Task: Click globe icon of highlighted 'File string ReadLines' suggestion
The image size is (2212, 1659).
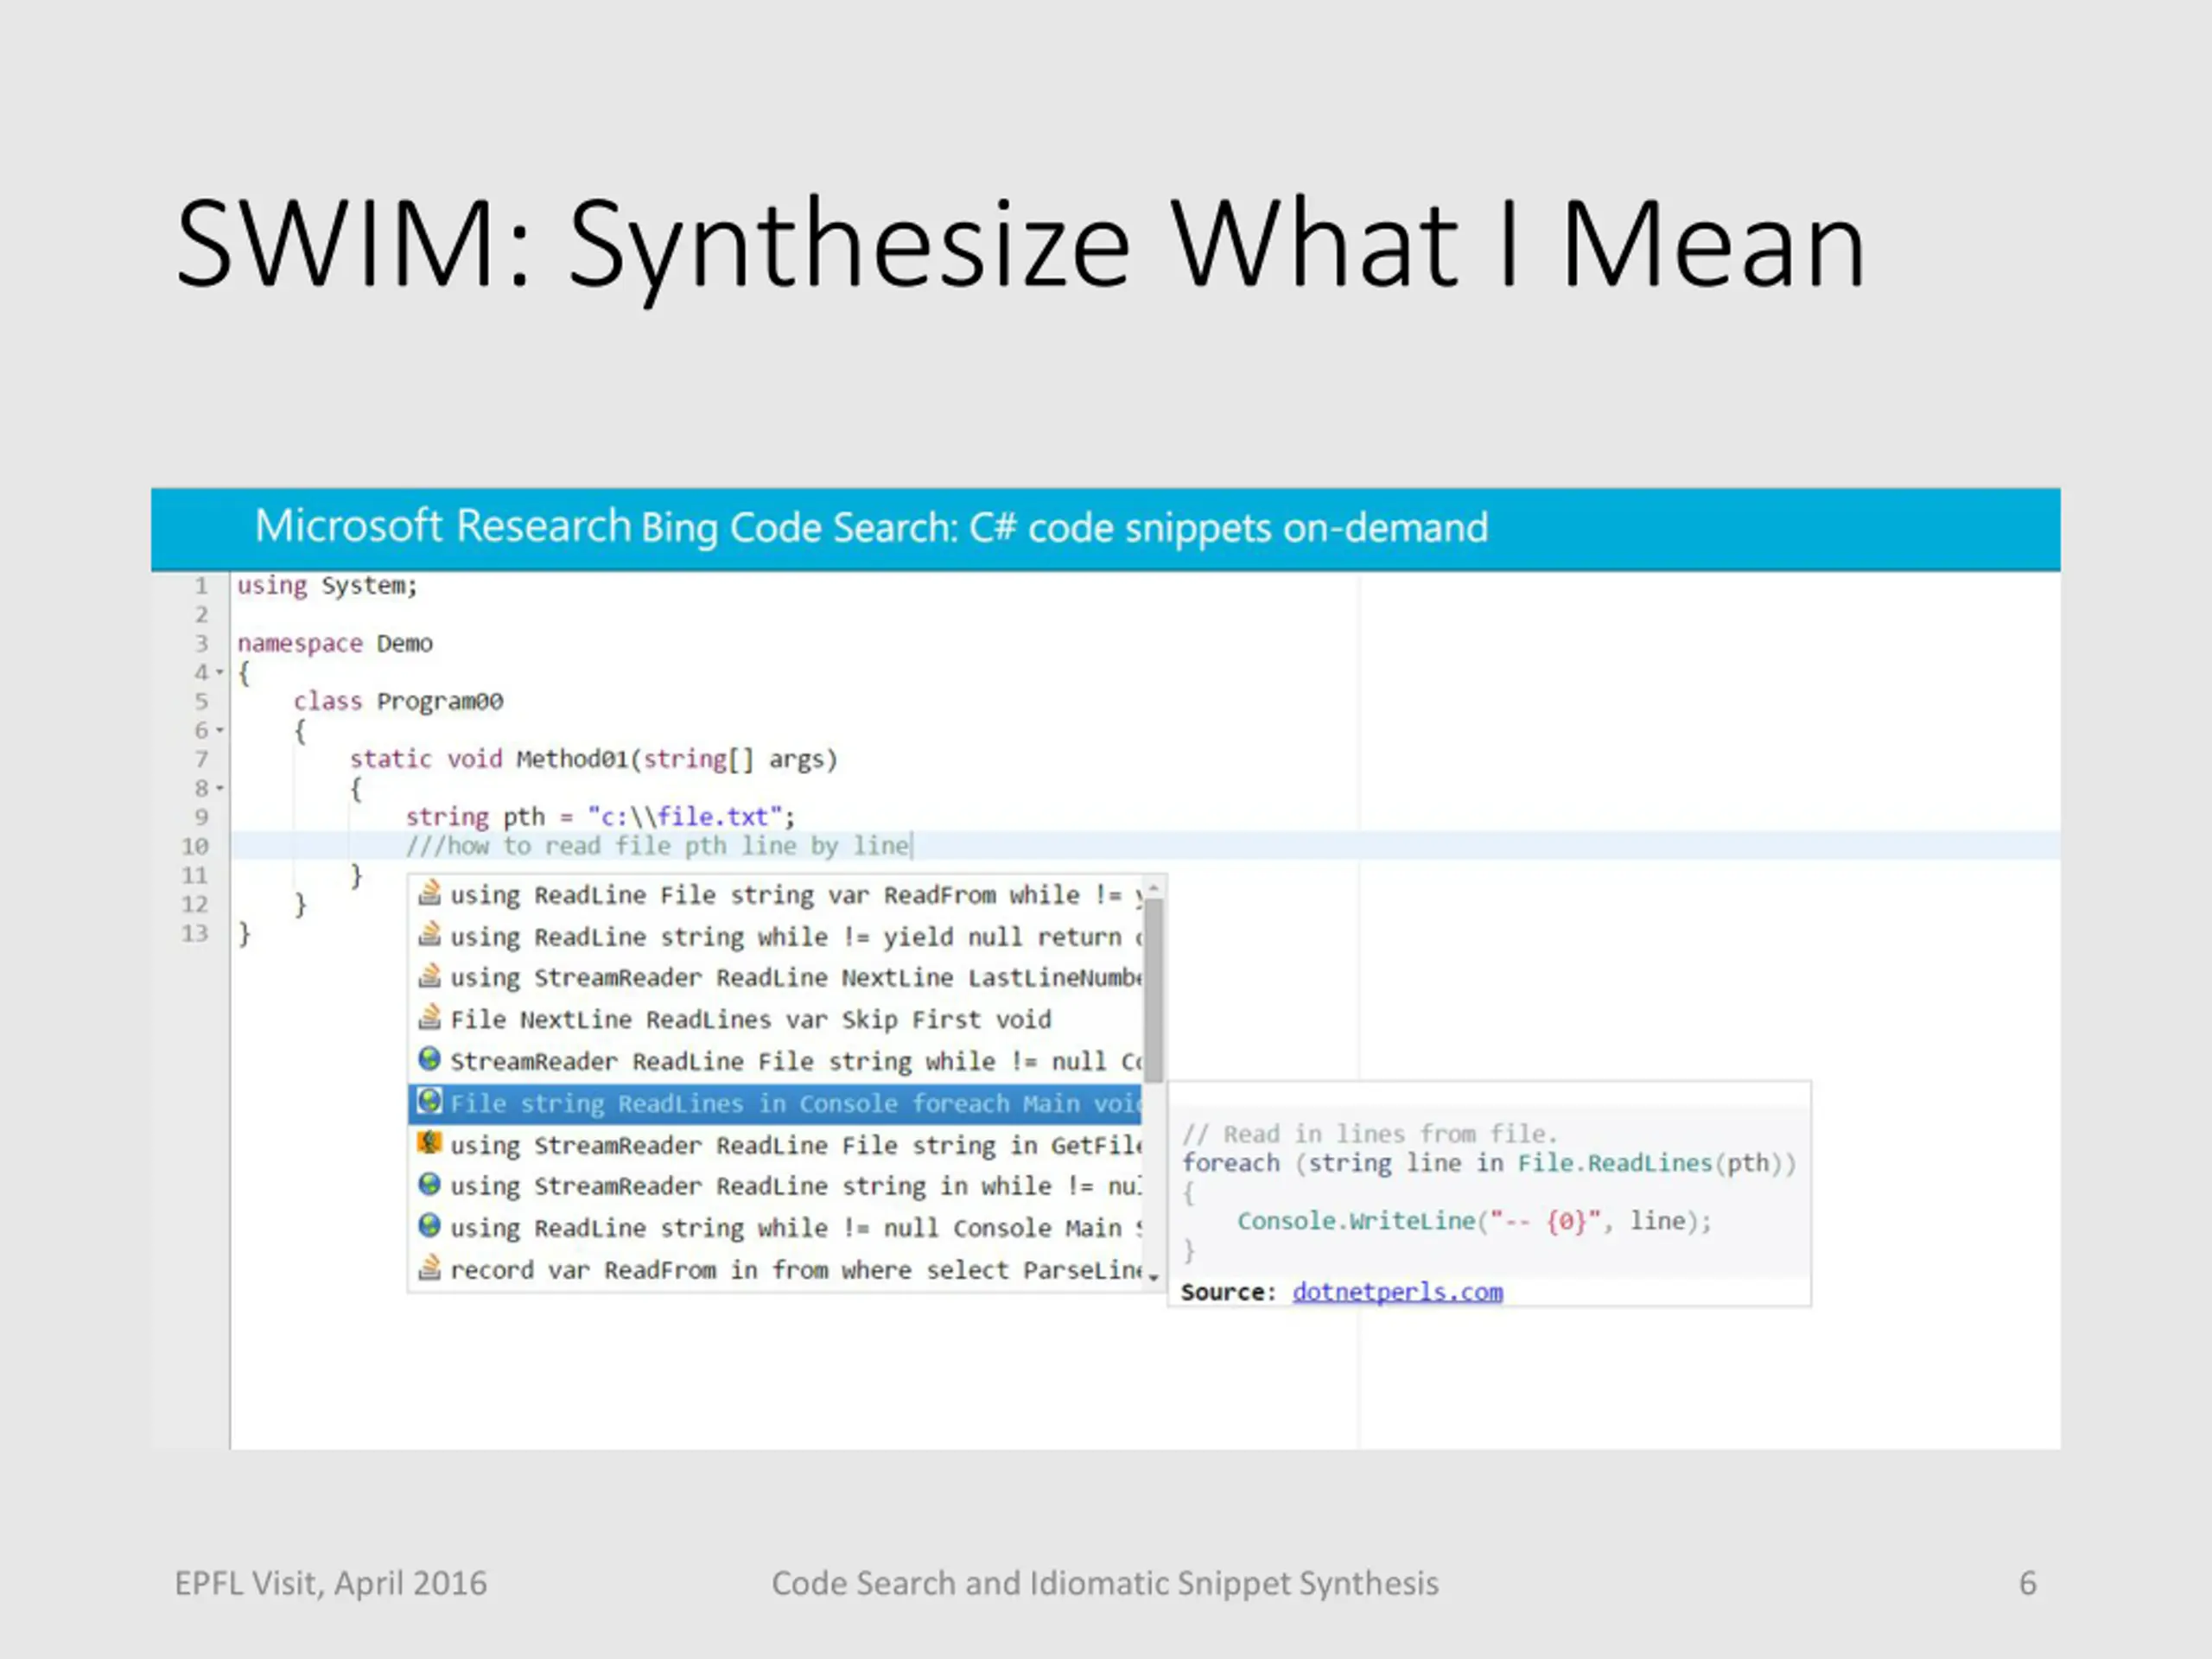Action: 429,1101
